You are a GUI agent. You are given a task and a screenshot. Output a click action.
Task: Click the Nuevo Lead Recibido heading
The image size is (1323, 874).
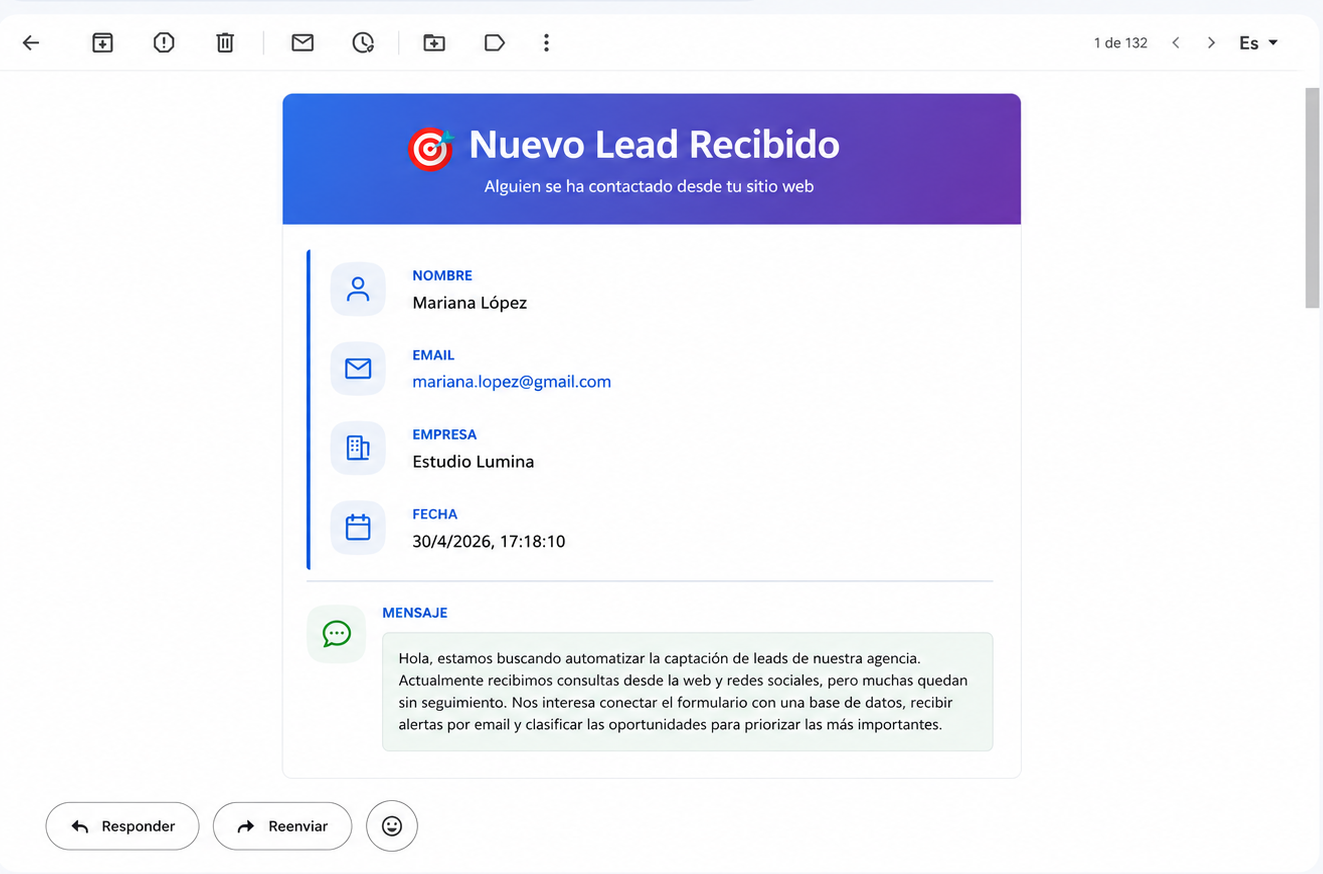click(654, 145)
